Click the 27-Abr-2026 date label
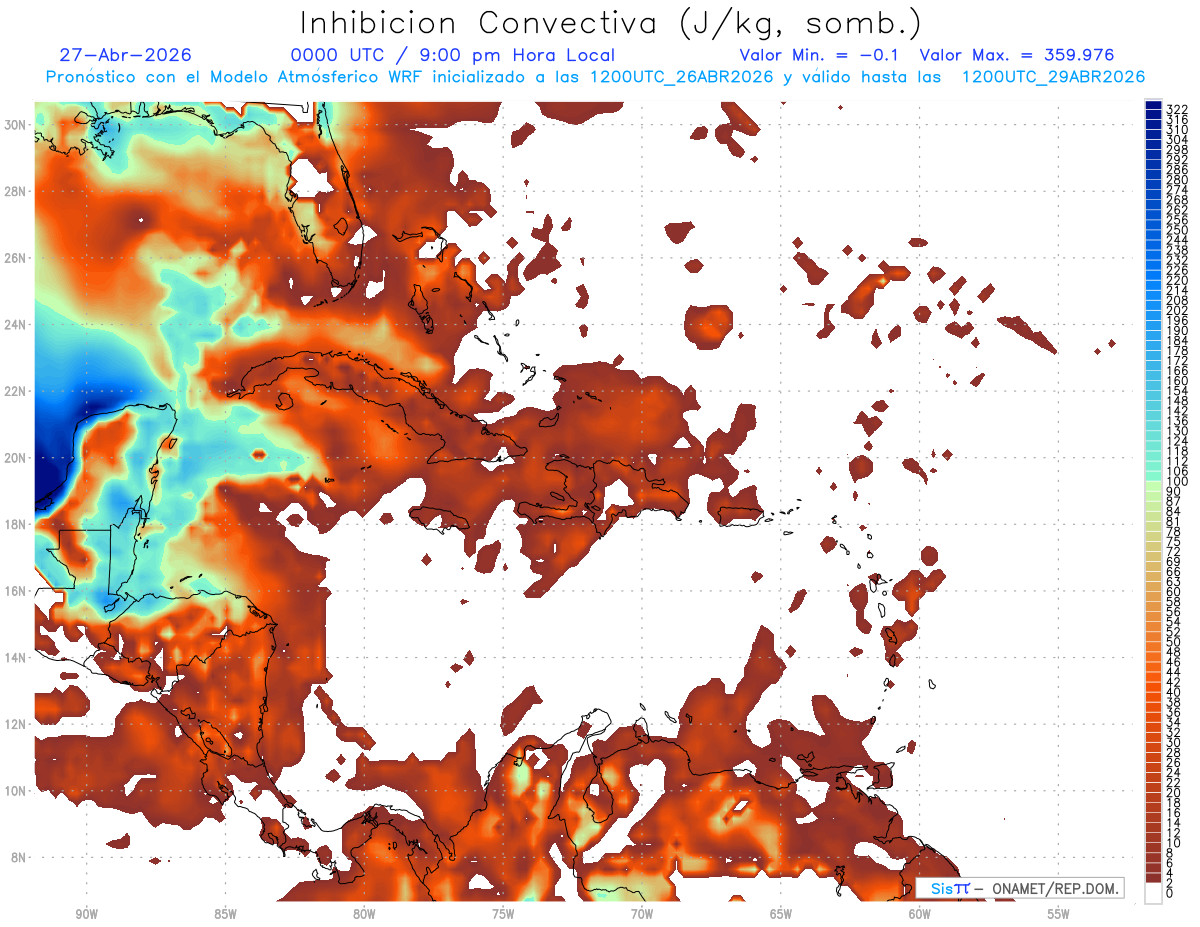The image size is (1200, 927). pos(126,55)
